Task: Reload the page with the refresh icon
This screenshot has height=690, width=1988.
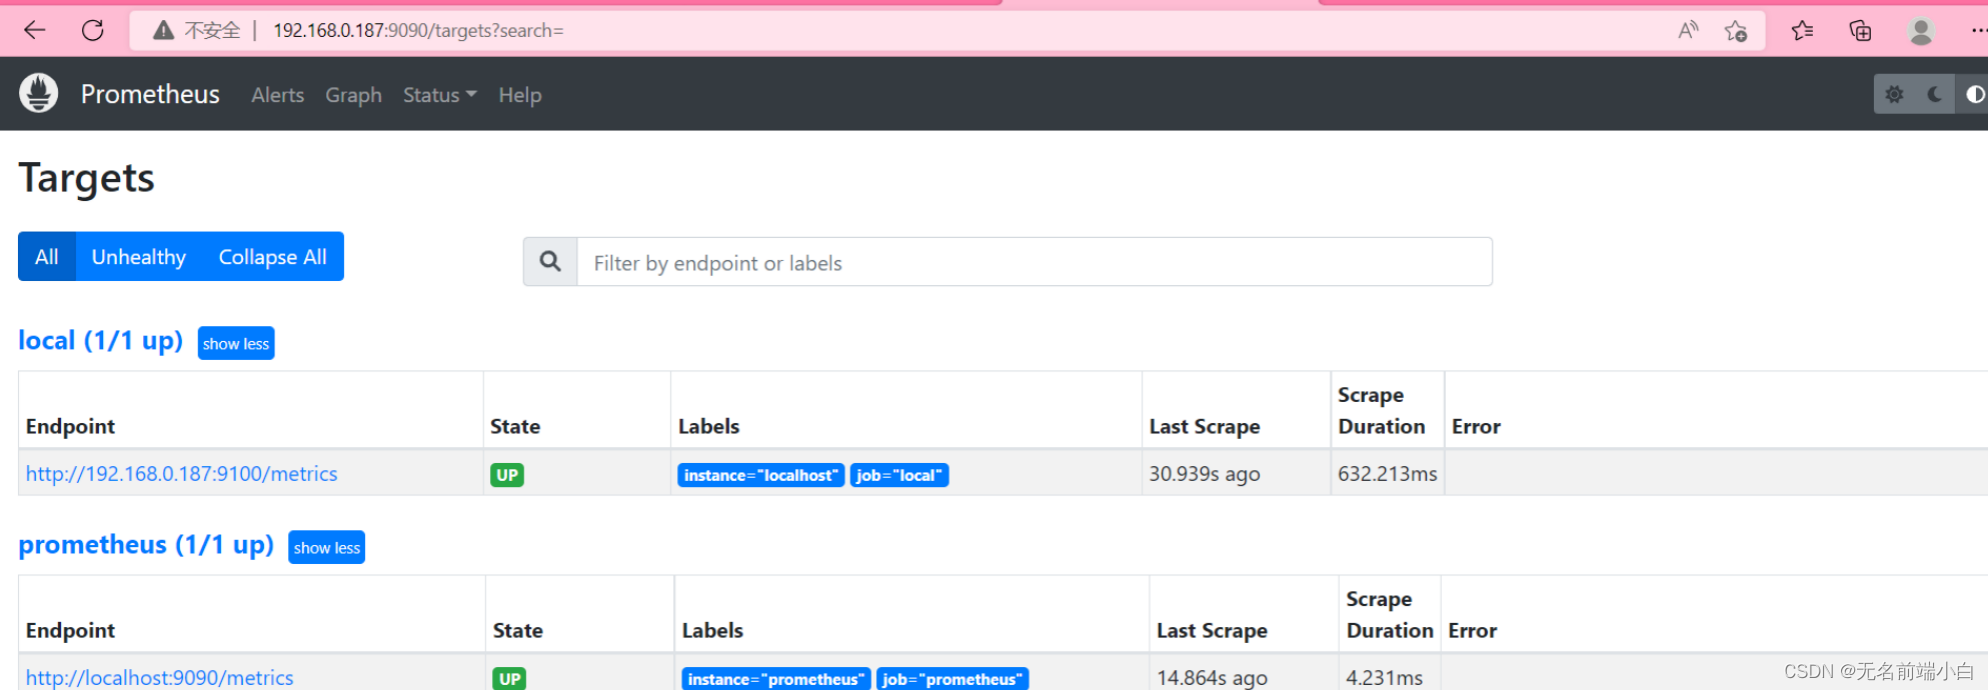Action: point(93,30)
